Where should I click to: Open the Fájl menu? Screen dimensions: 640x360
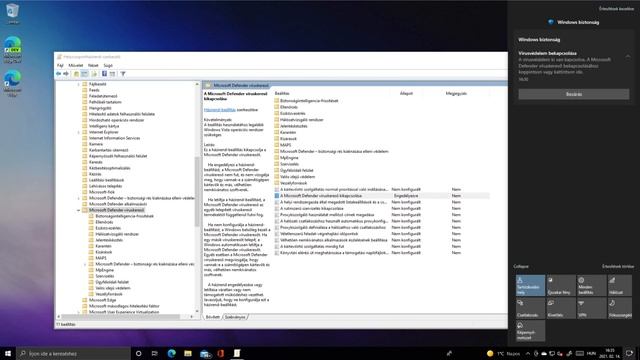click(60, 65)
